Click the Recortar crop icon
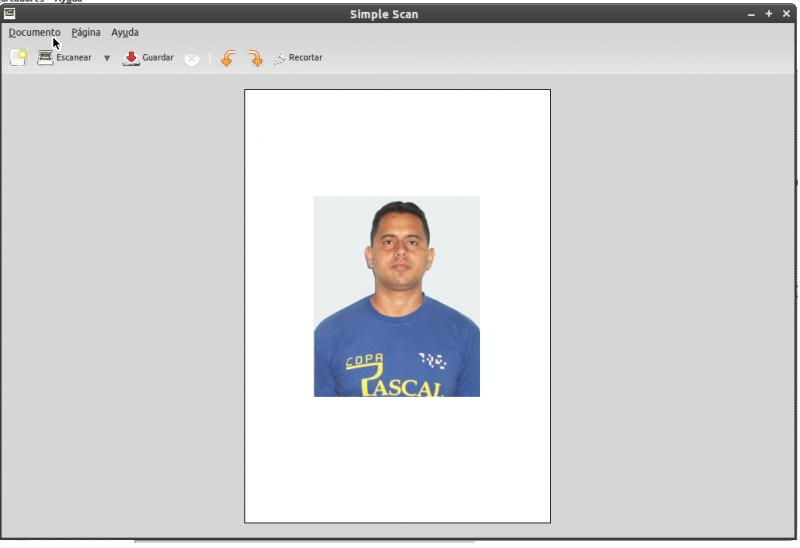Viewport: 800px width, 548px height. click(280, 59)
